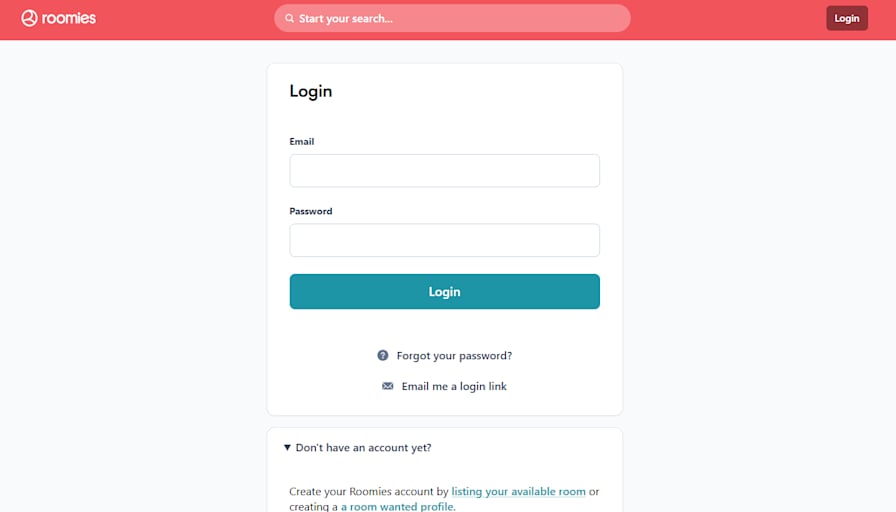Click the Login page heading
The image size is (896, 512).
coord(311,91)
